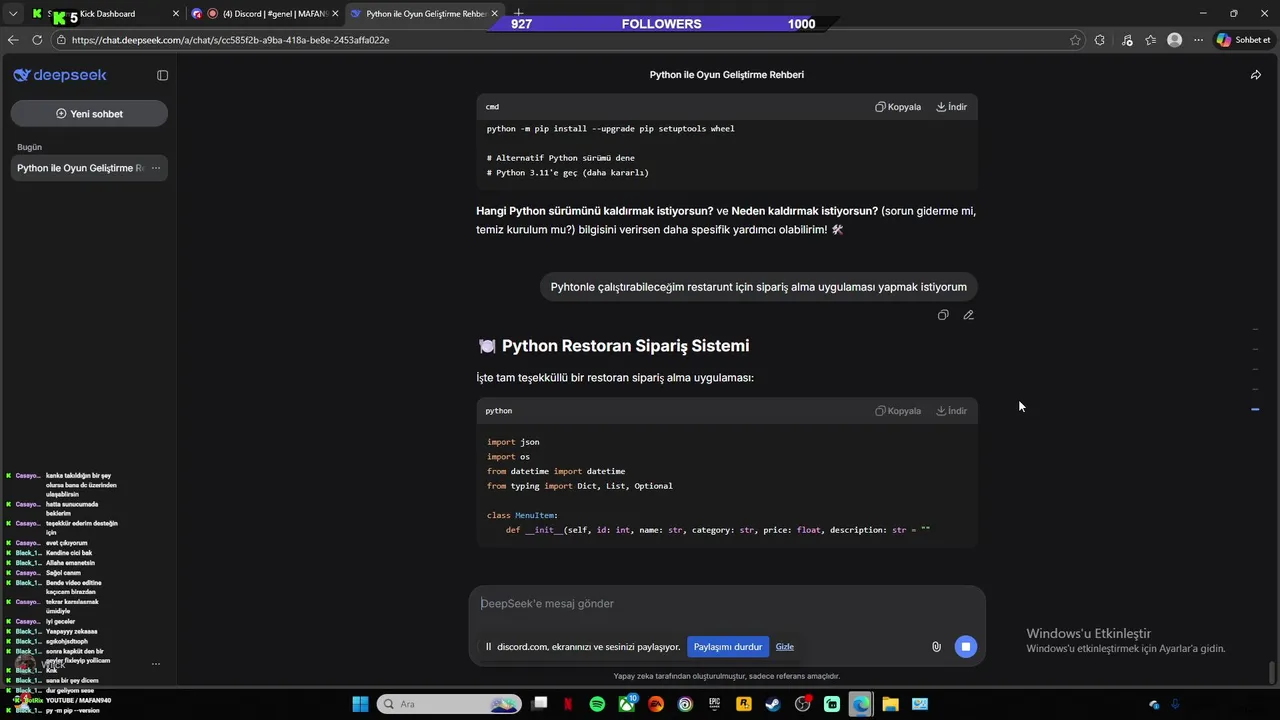Stop the response generation button
This screenshot has height=720, width=1280.
point(965,647)
